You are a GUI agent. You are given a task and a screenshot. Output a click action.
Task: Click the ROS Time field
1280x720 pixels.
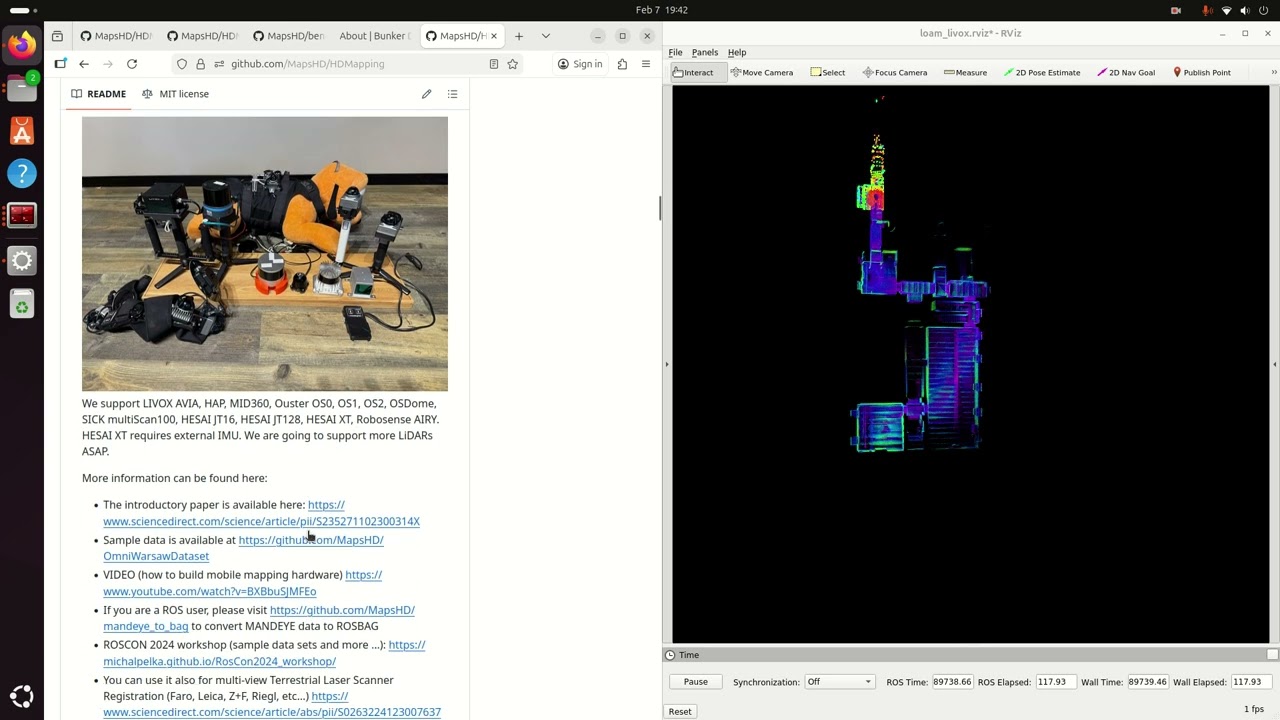(x=952, y=682)
